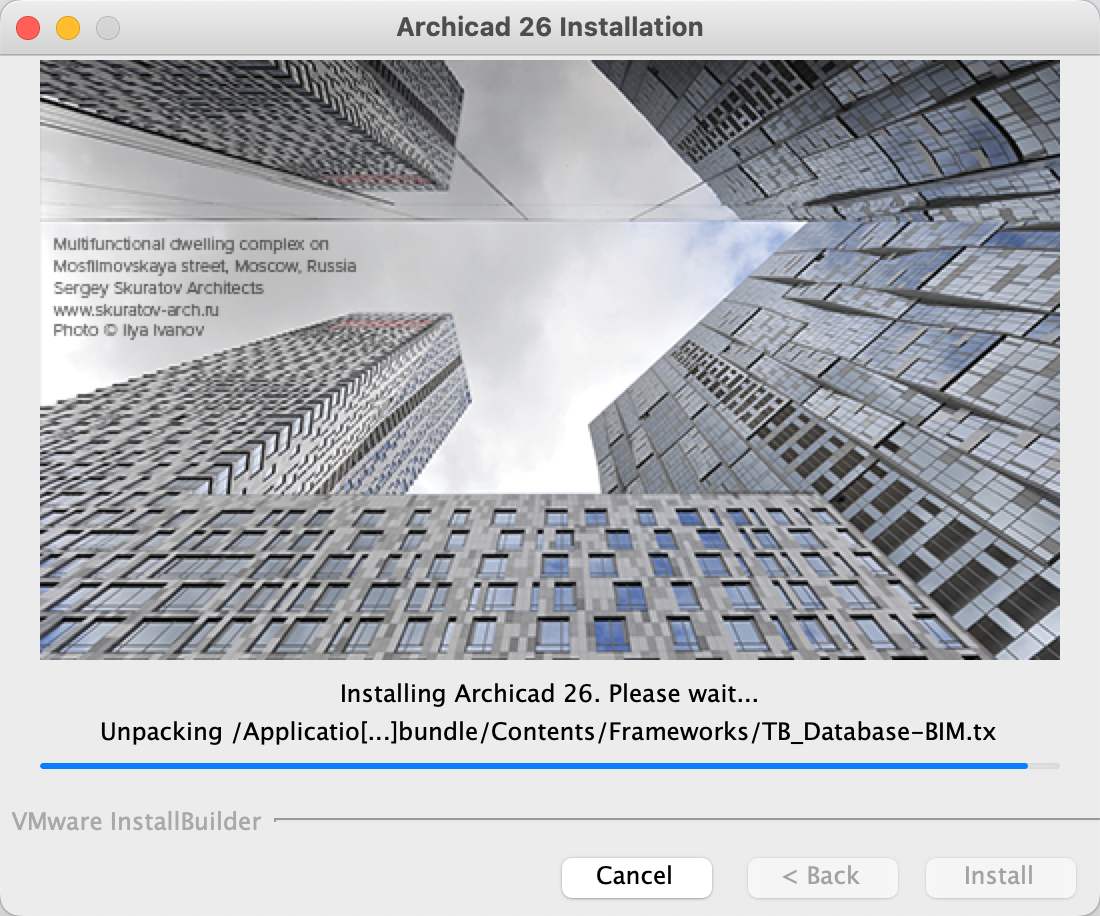Viewport: 1100px width, 916px height.
Task: Click the 'VMware InstallBuilder' label
Action: click(136, 821)
